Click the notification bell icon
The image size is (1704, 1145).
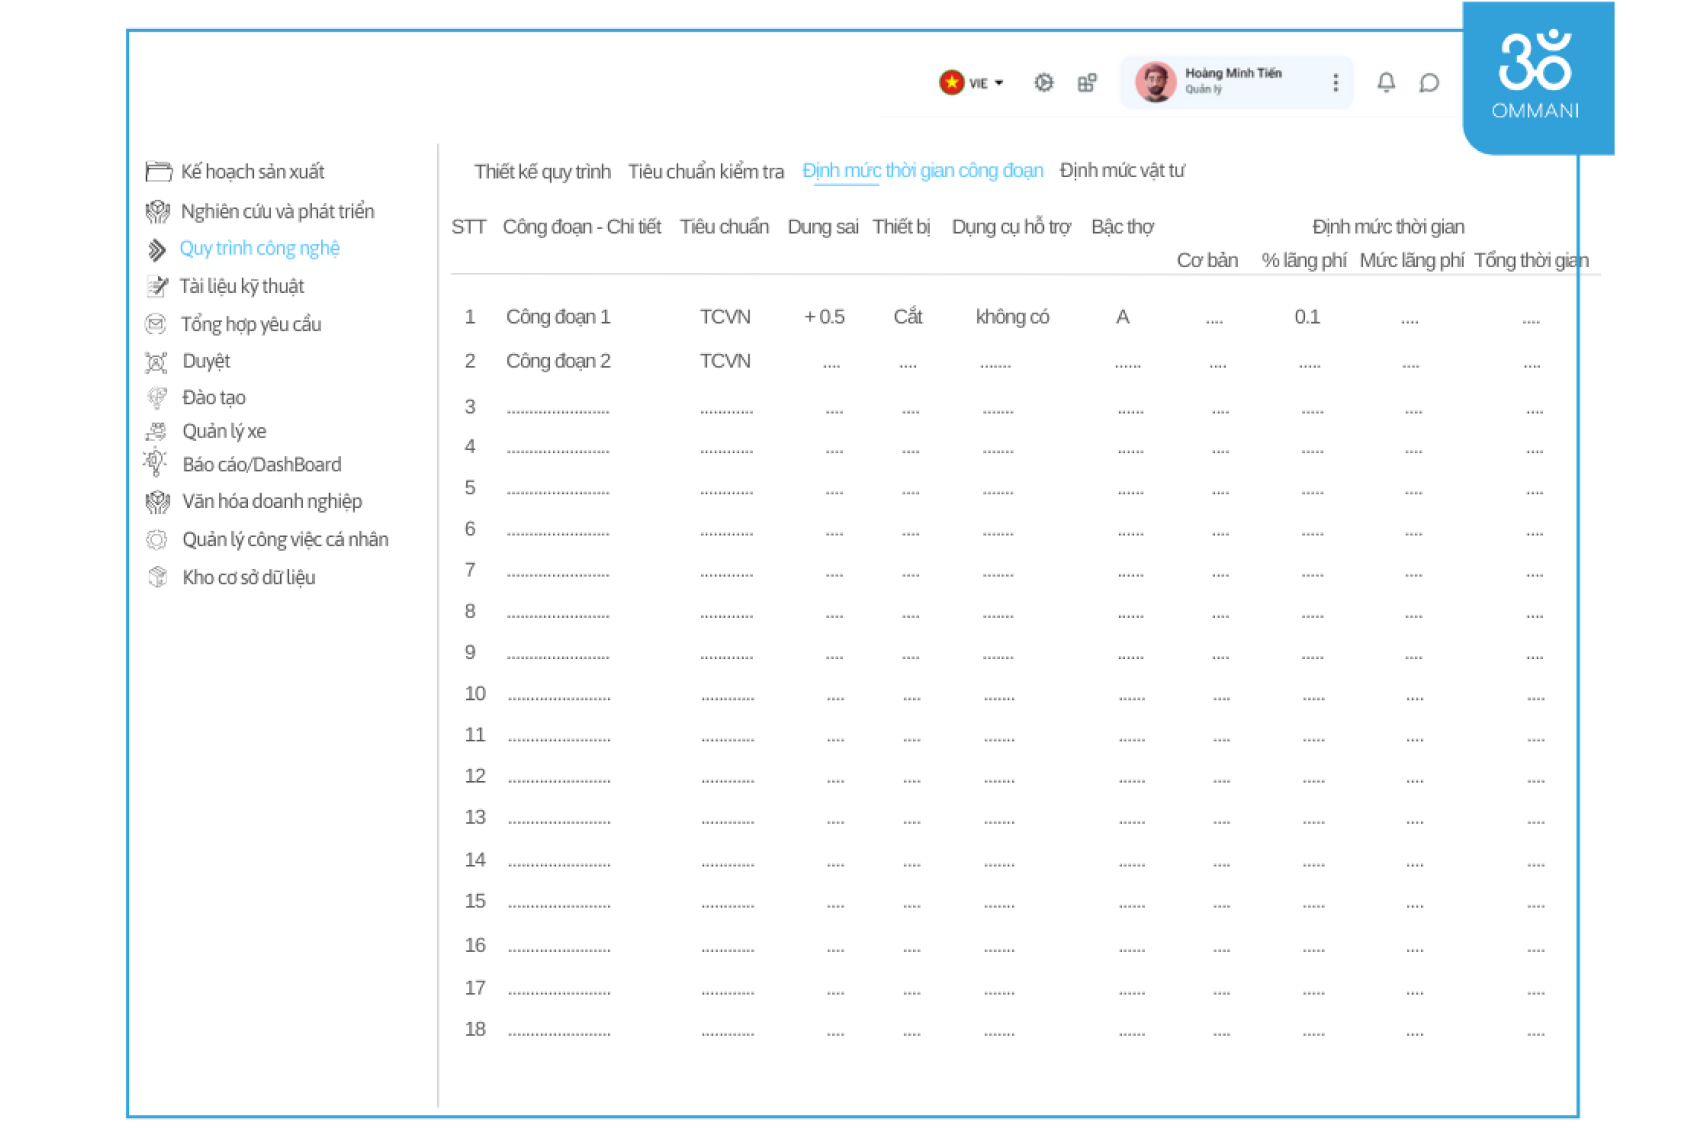click(x=1386, y=82)
